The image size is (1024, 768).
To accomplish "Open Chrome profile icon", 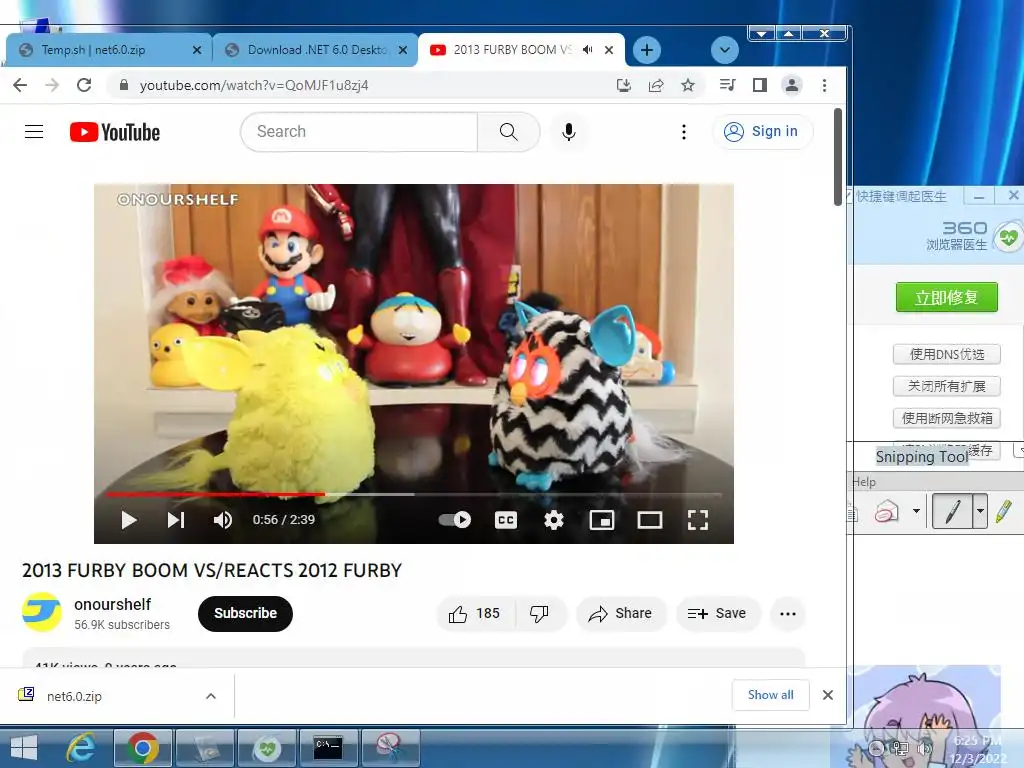I will coord(792,85).
